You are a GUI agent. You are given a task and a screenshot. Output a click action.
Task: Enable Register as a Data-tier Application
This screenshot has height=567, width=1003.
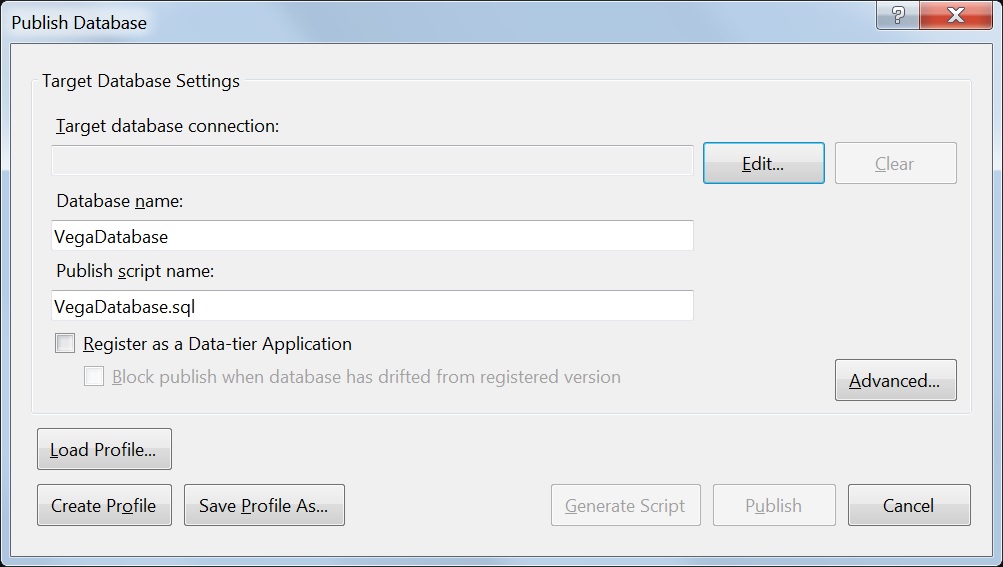[x=66, y=344]
